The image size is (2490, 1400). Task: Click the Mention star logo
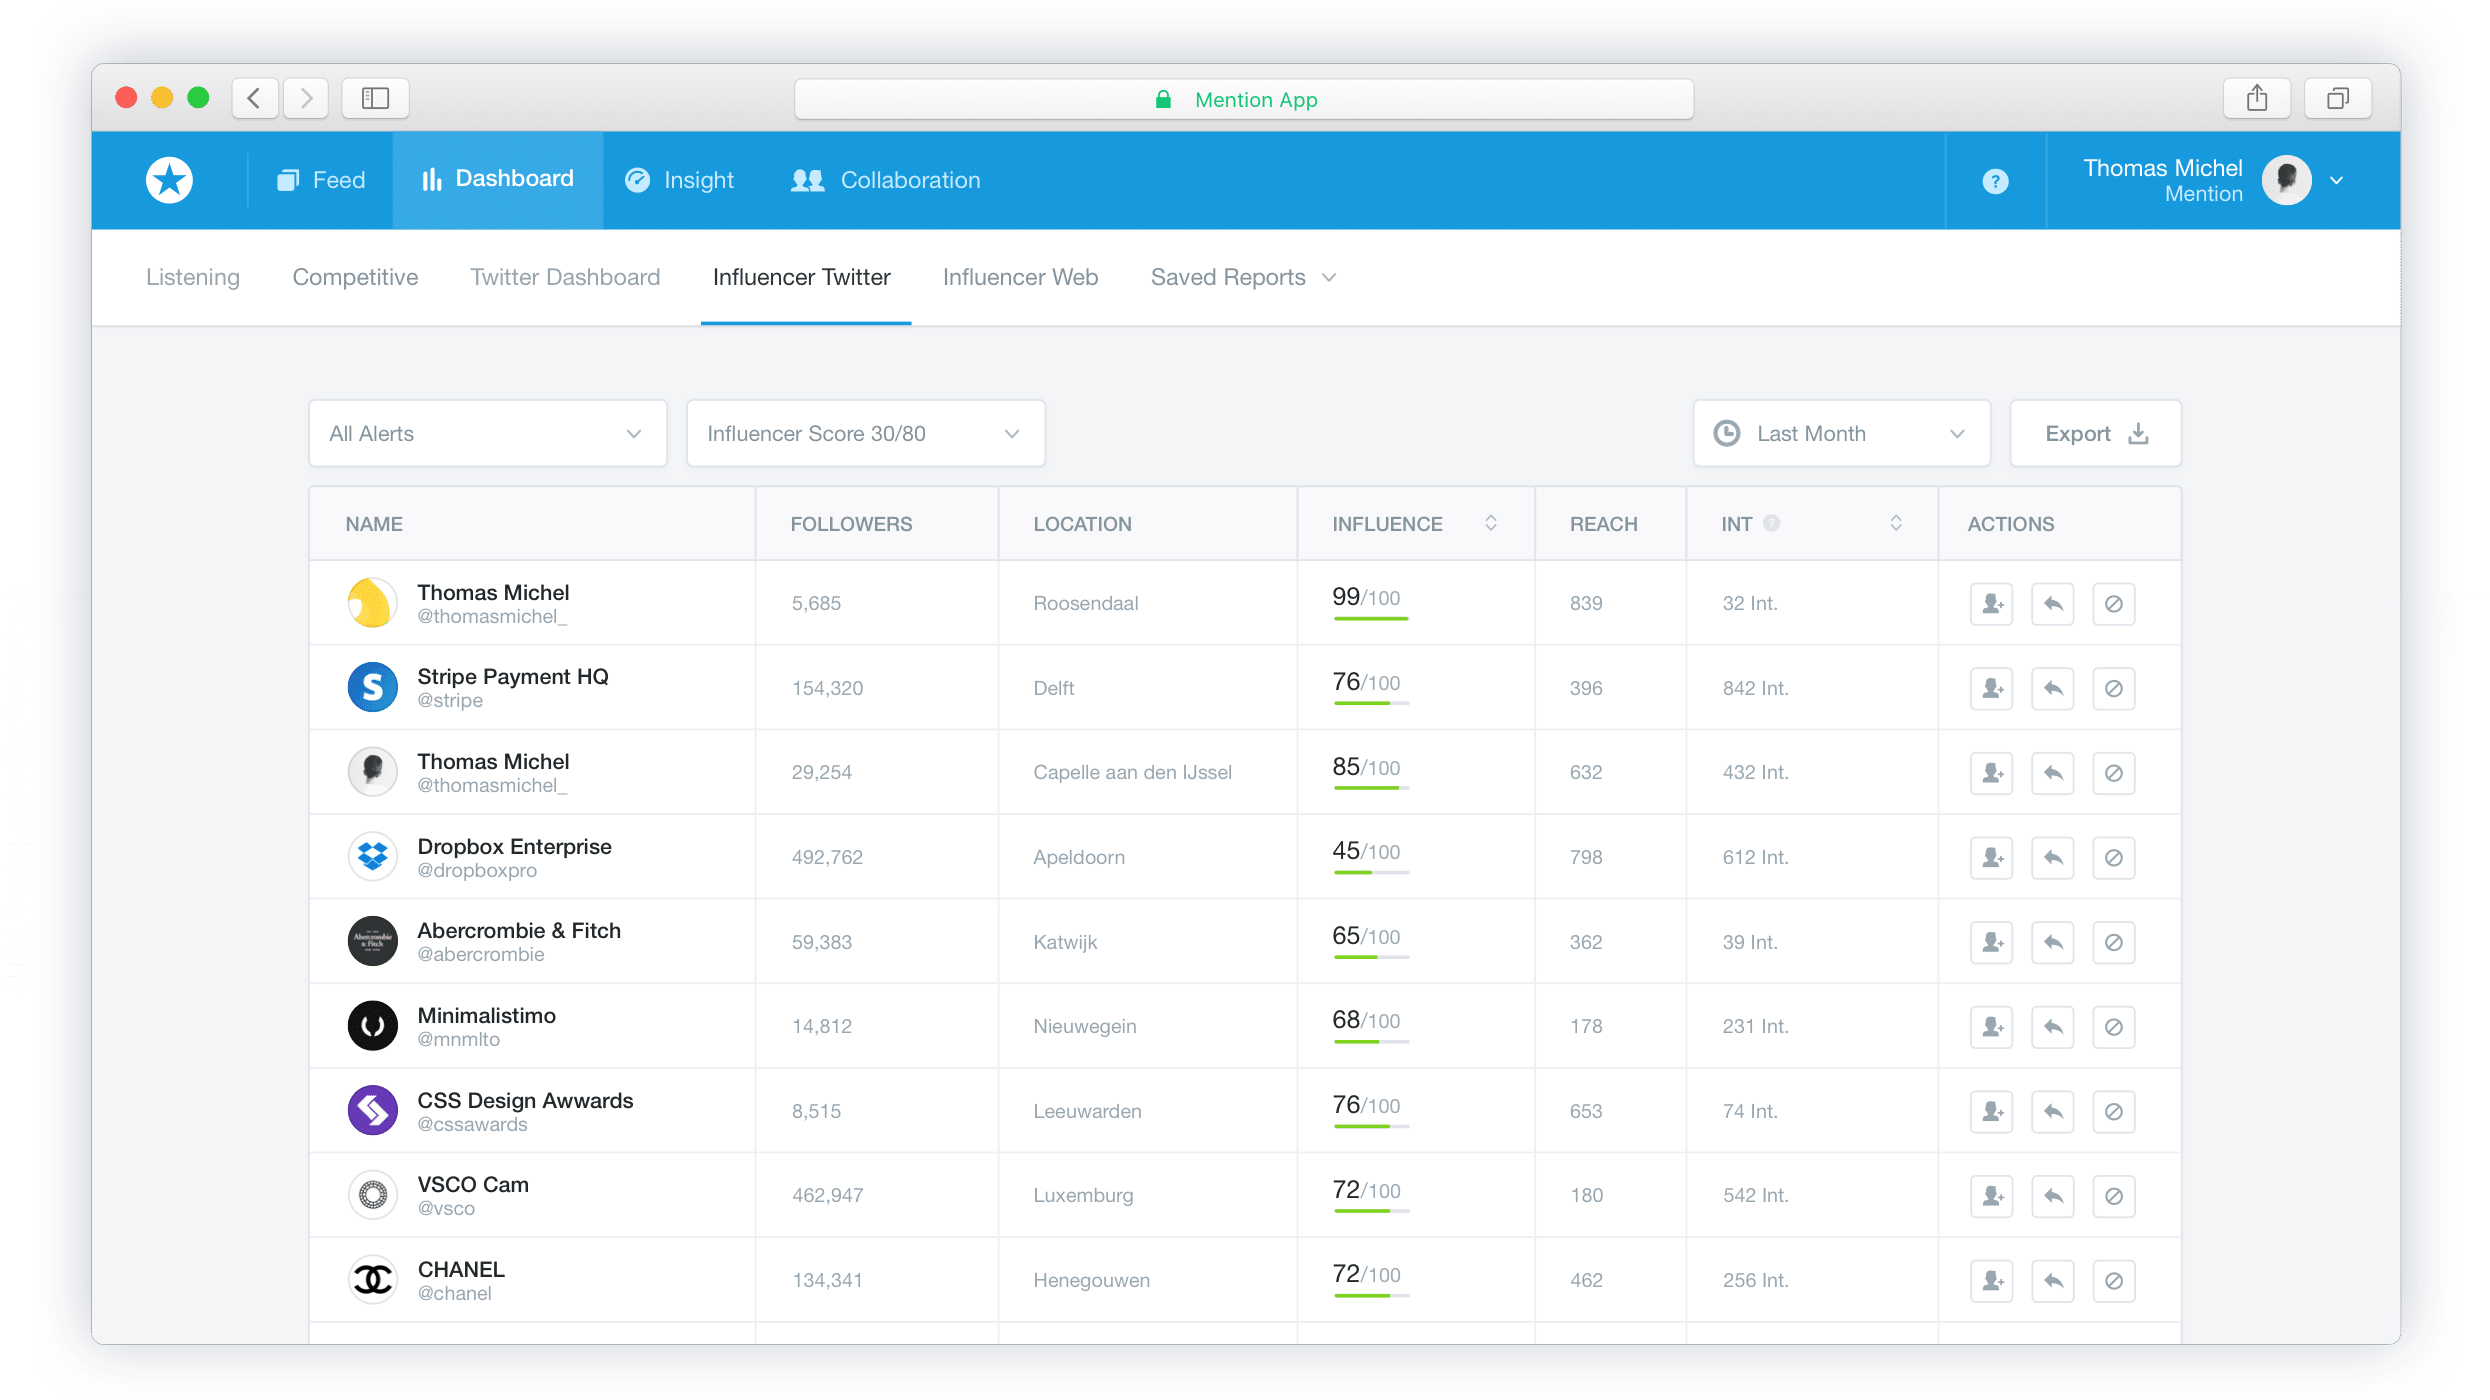click(x=169, y=180)
